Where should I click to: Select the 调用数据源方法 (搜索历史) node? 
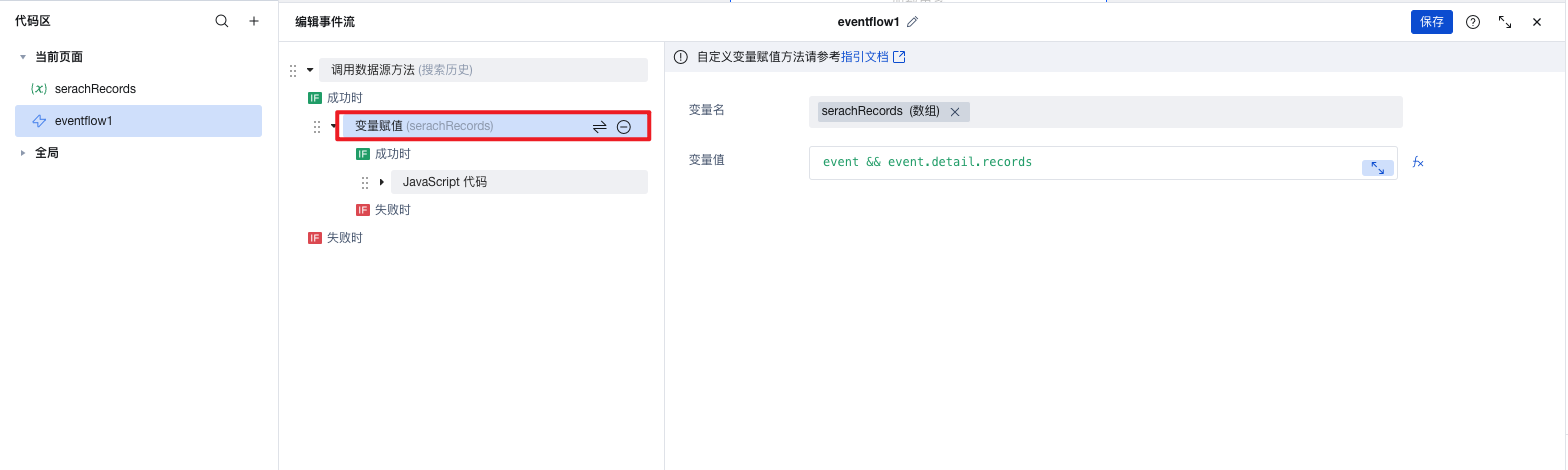point(483,70)
